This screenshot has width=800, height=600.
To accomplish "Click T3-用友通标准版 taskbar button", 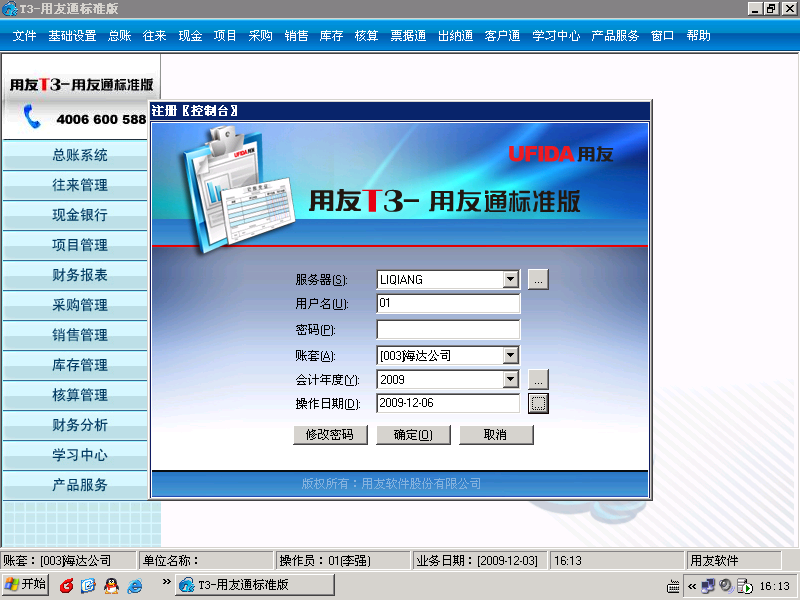I will (x=255, y=585).
